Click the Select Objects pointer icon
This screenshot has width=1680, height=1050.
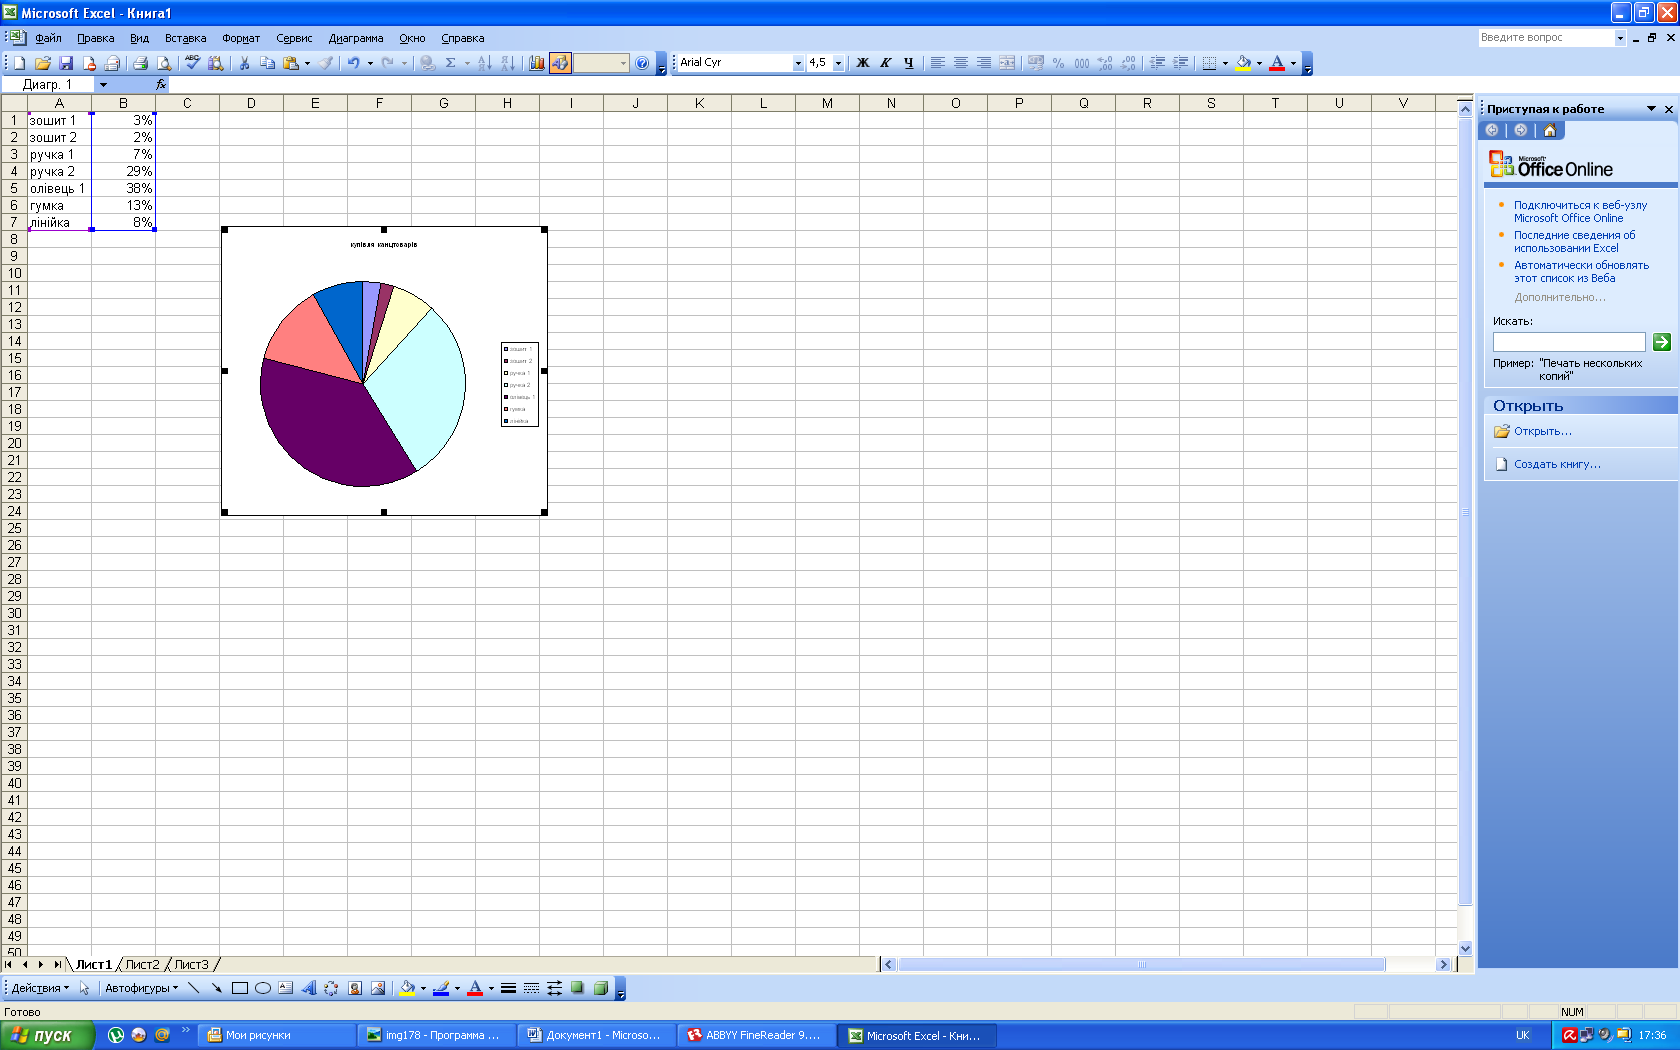coord(84,988)
